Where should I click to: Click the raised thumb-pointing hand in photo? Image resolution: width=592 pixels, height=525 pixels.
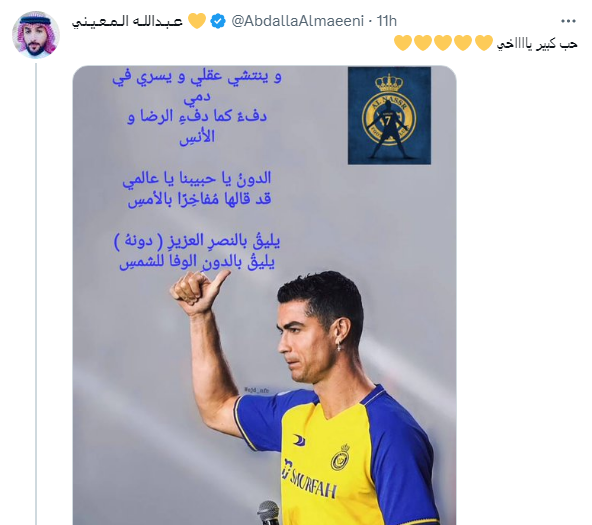(x=199, y=291)
